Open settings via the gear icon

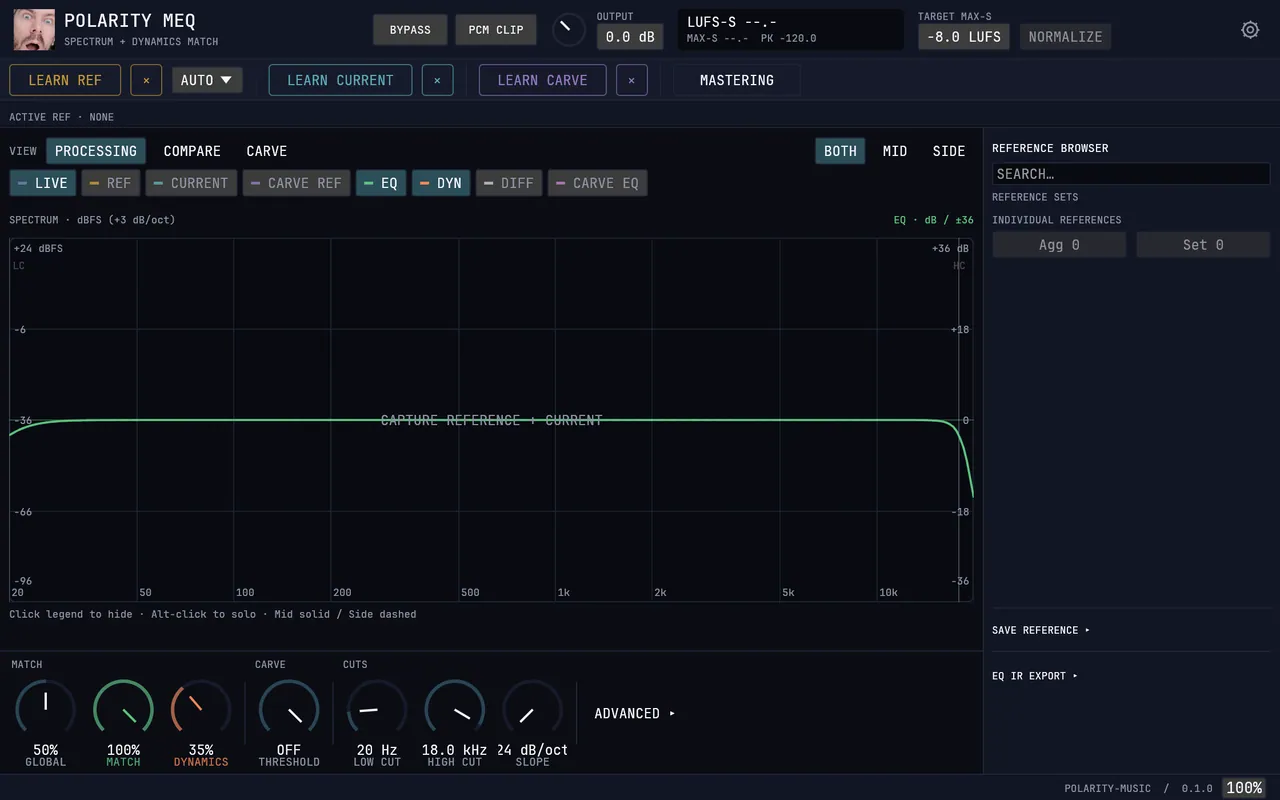pos(1250,30)
